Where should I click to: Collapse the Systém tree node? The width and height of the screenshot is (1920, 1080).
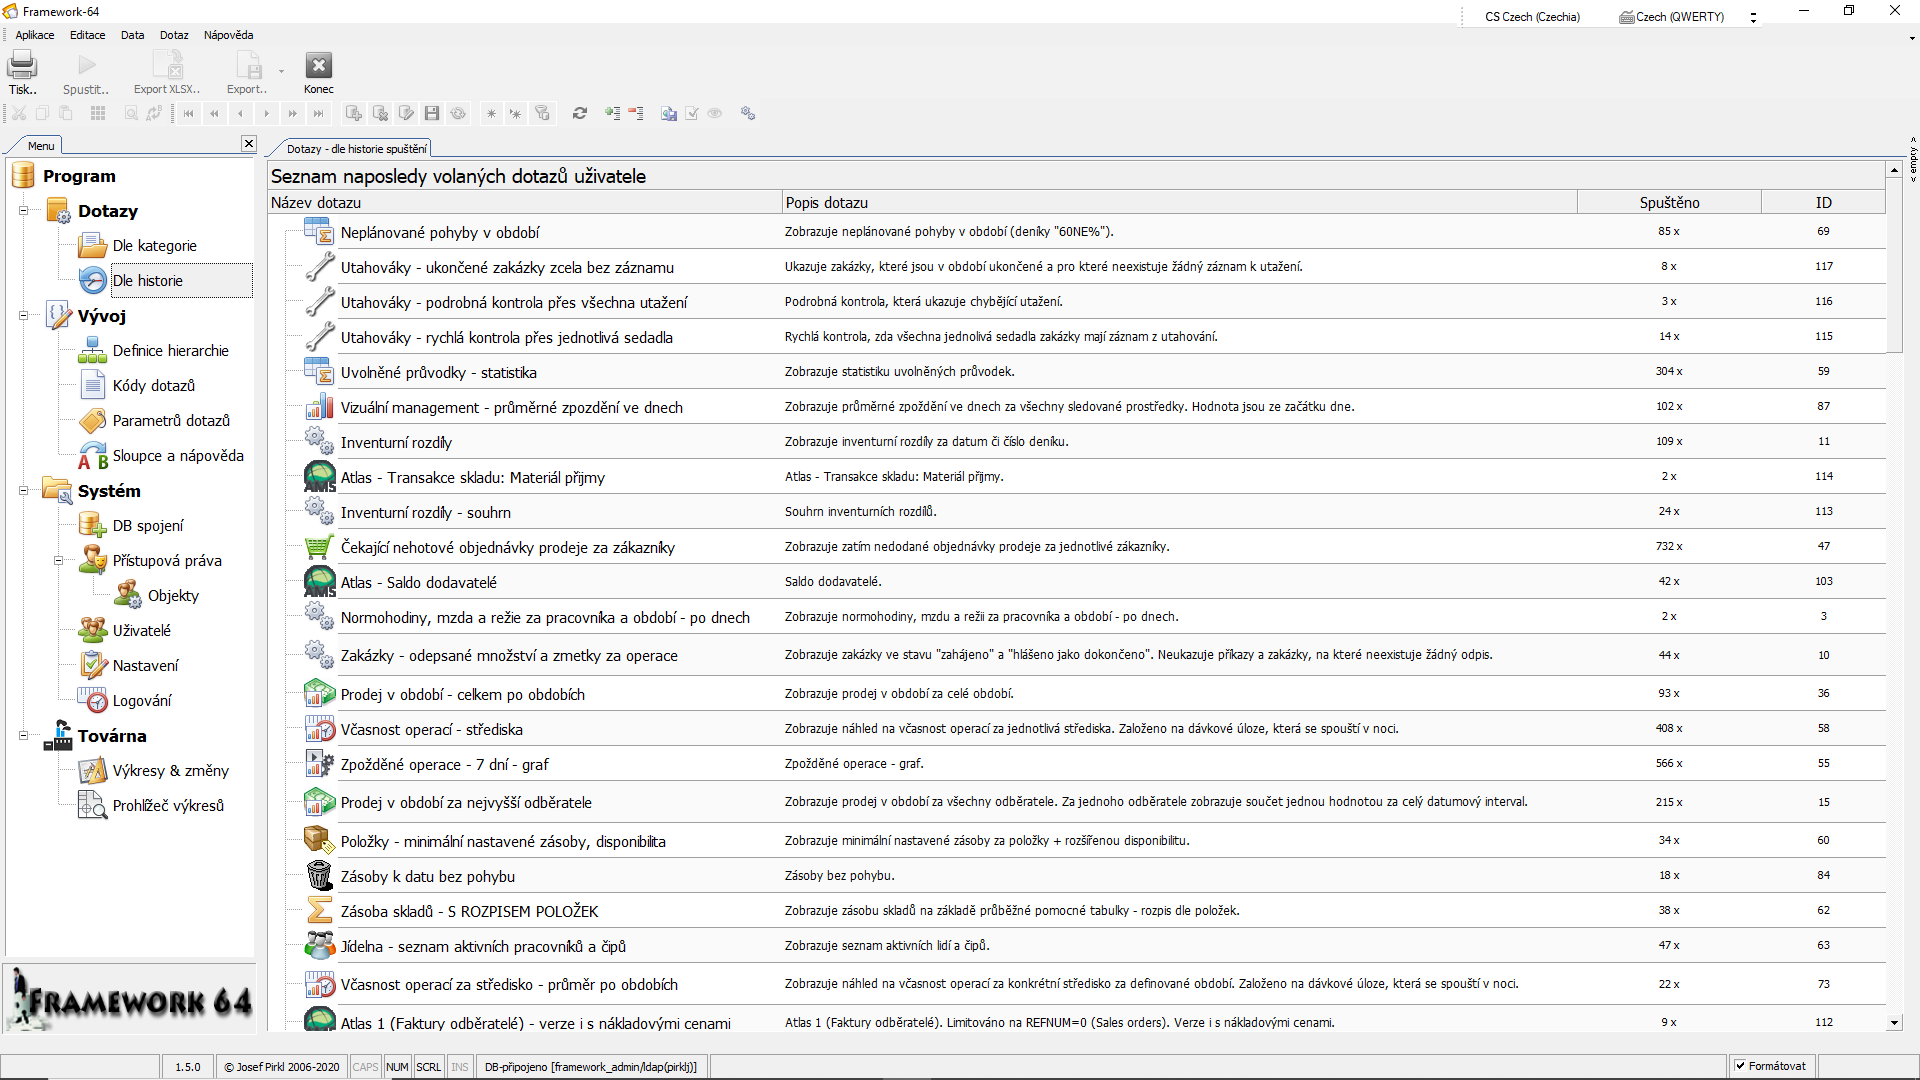[23, 491]
